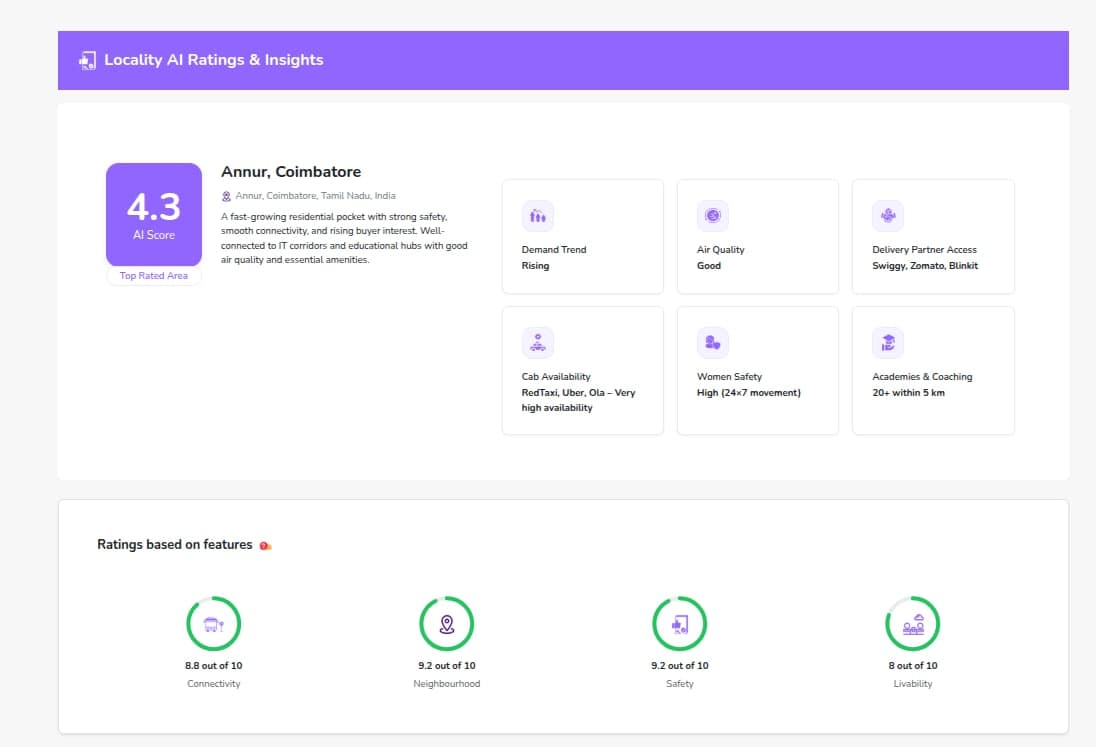Screen dimensions: 1096x747
Task: Click the Delivery Partner Access label
Action: [924, 249]
